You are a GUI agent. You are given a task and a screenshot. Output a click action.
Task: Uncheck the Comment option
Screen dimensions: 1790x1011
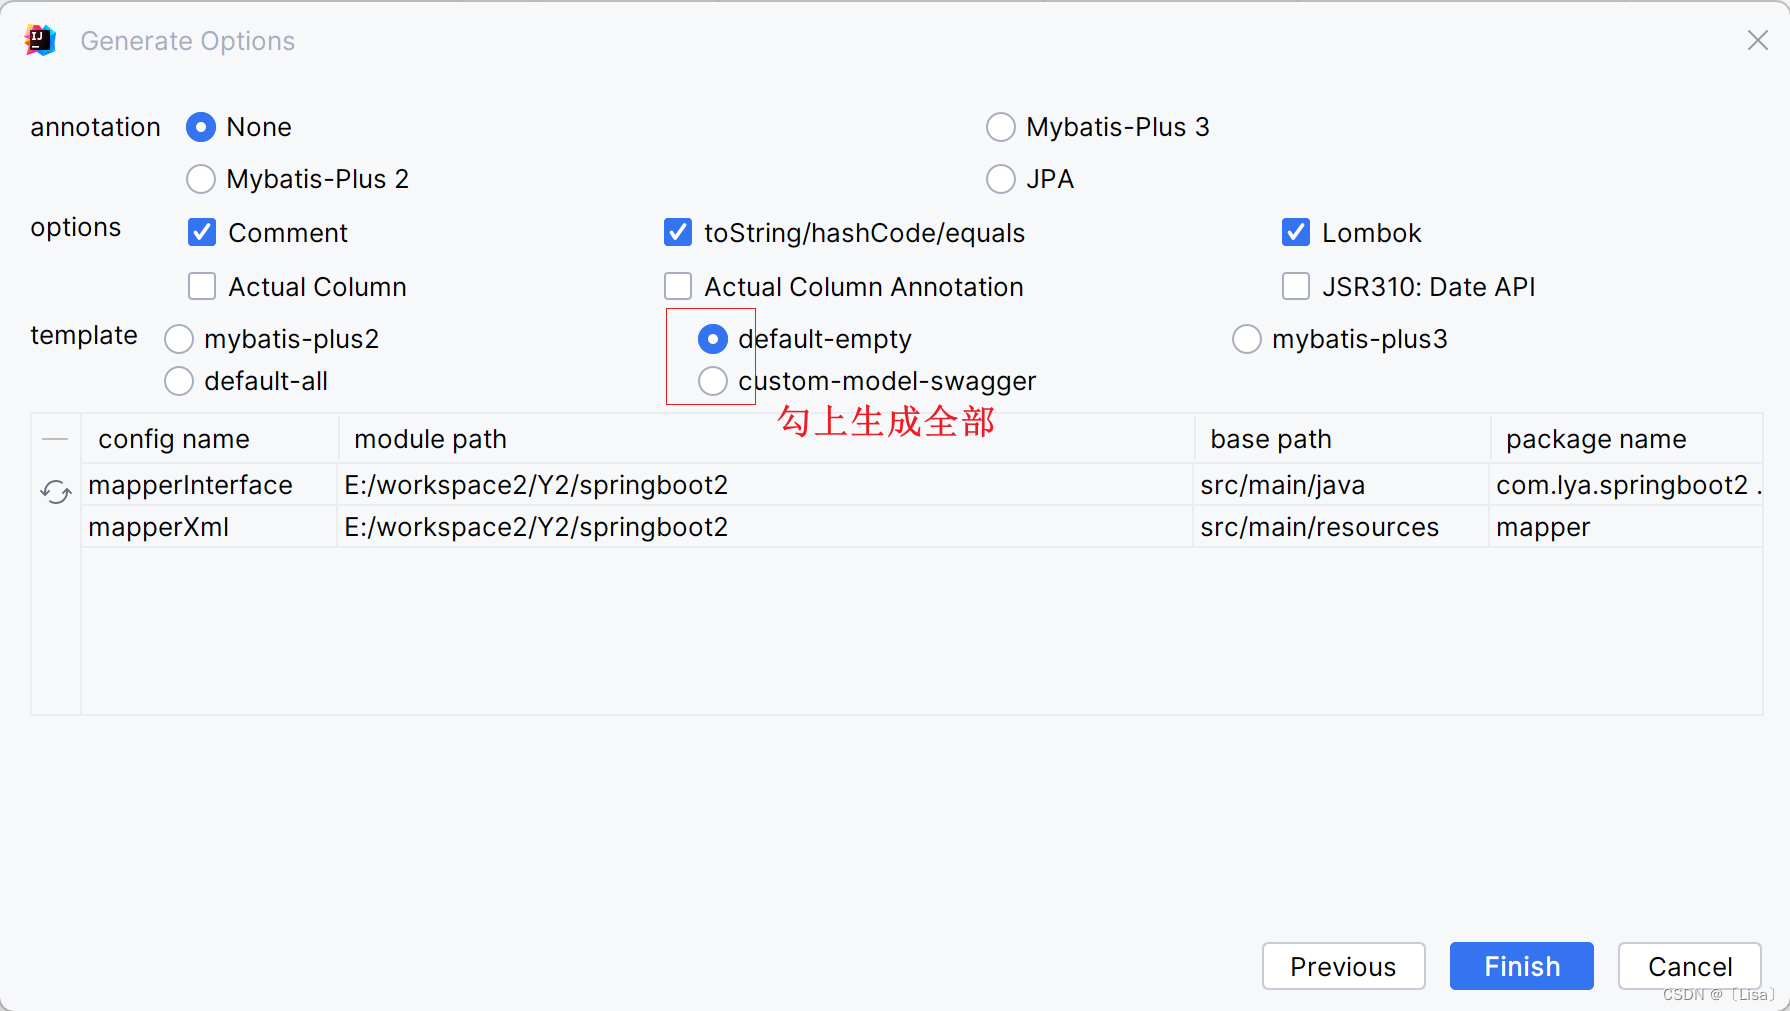201,232
